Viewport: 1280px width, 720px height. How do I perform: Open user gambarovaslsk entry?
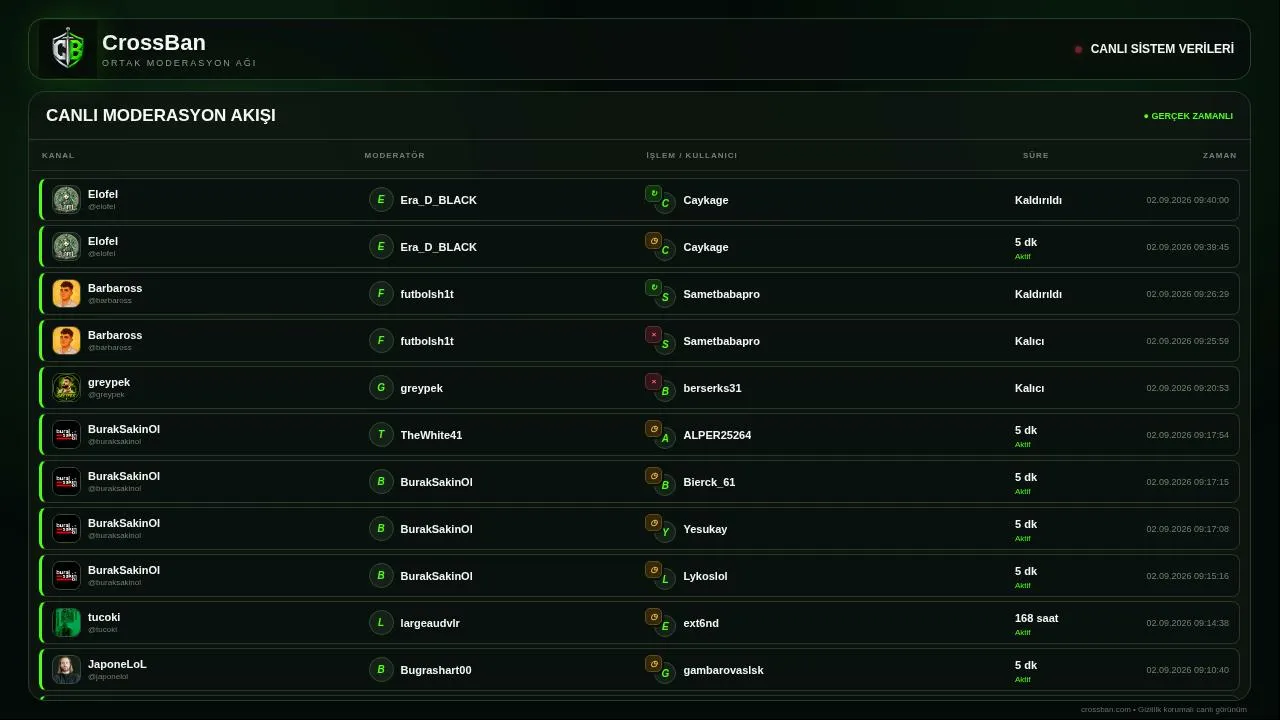(x=723, y=670)
